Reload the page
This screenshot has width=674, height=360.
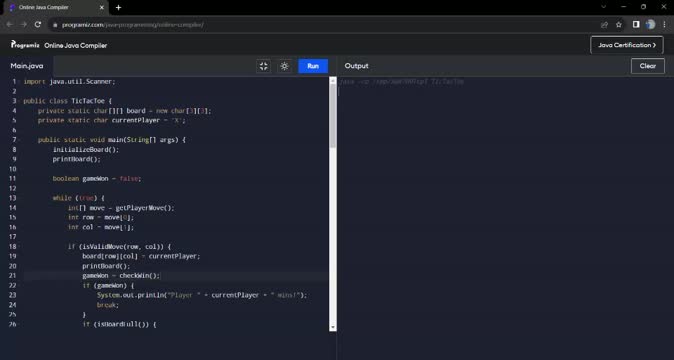[38, 24]
